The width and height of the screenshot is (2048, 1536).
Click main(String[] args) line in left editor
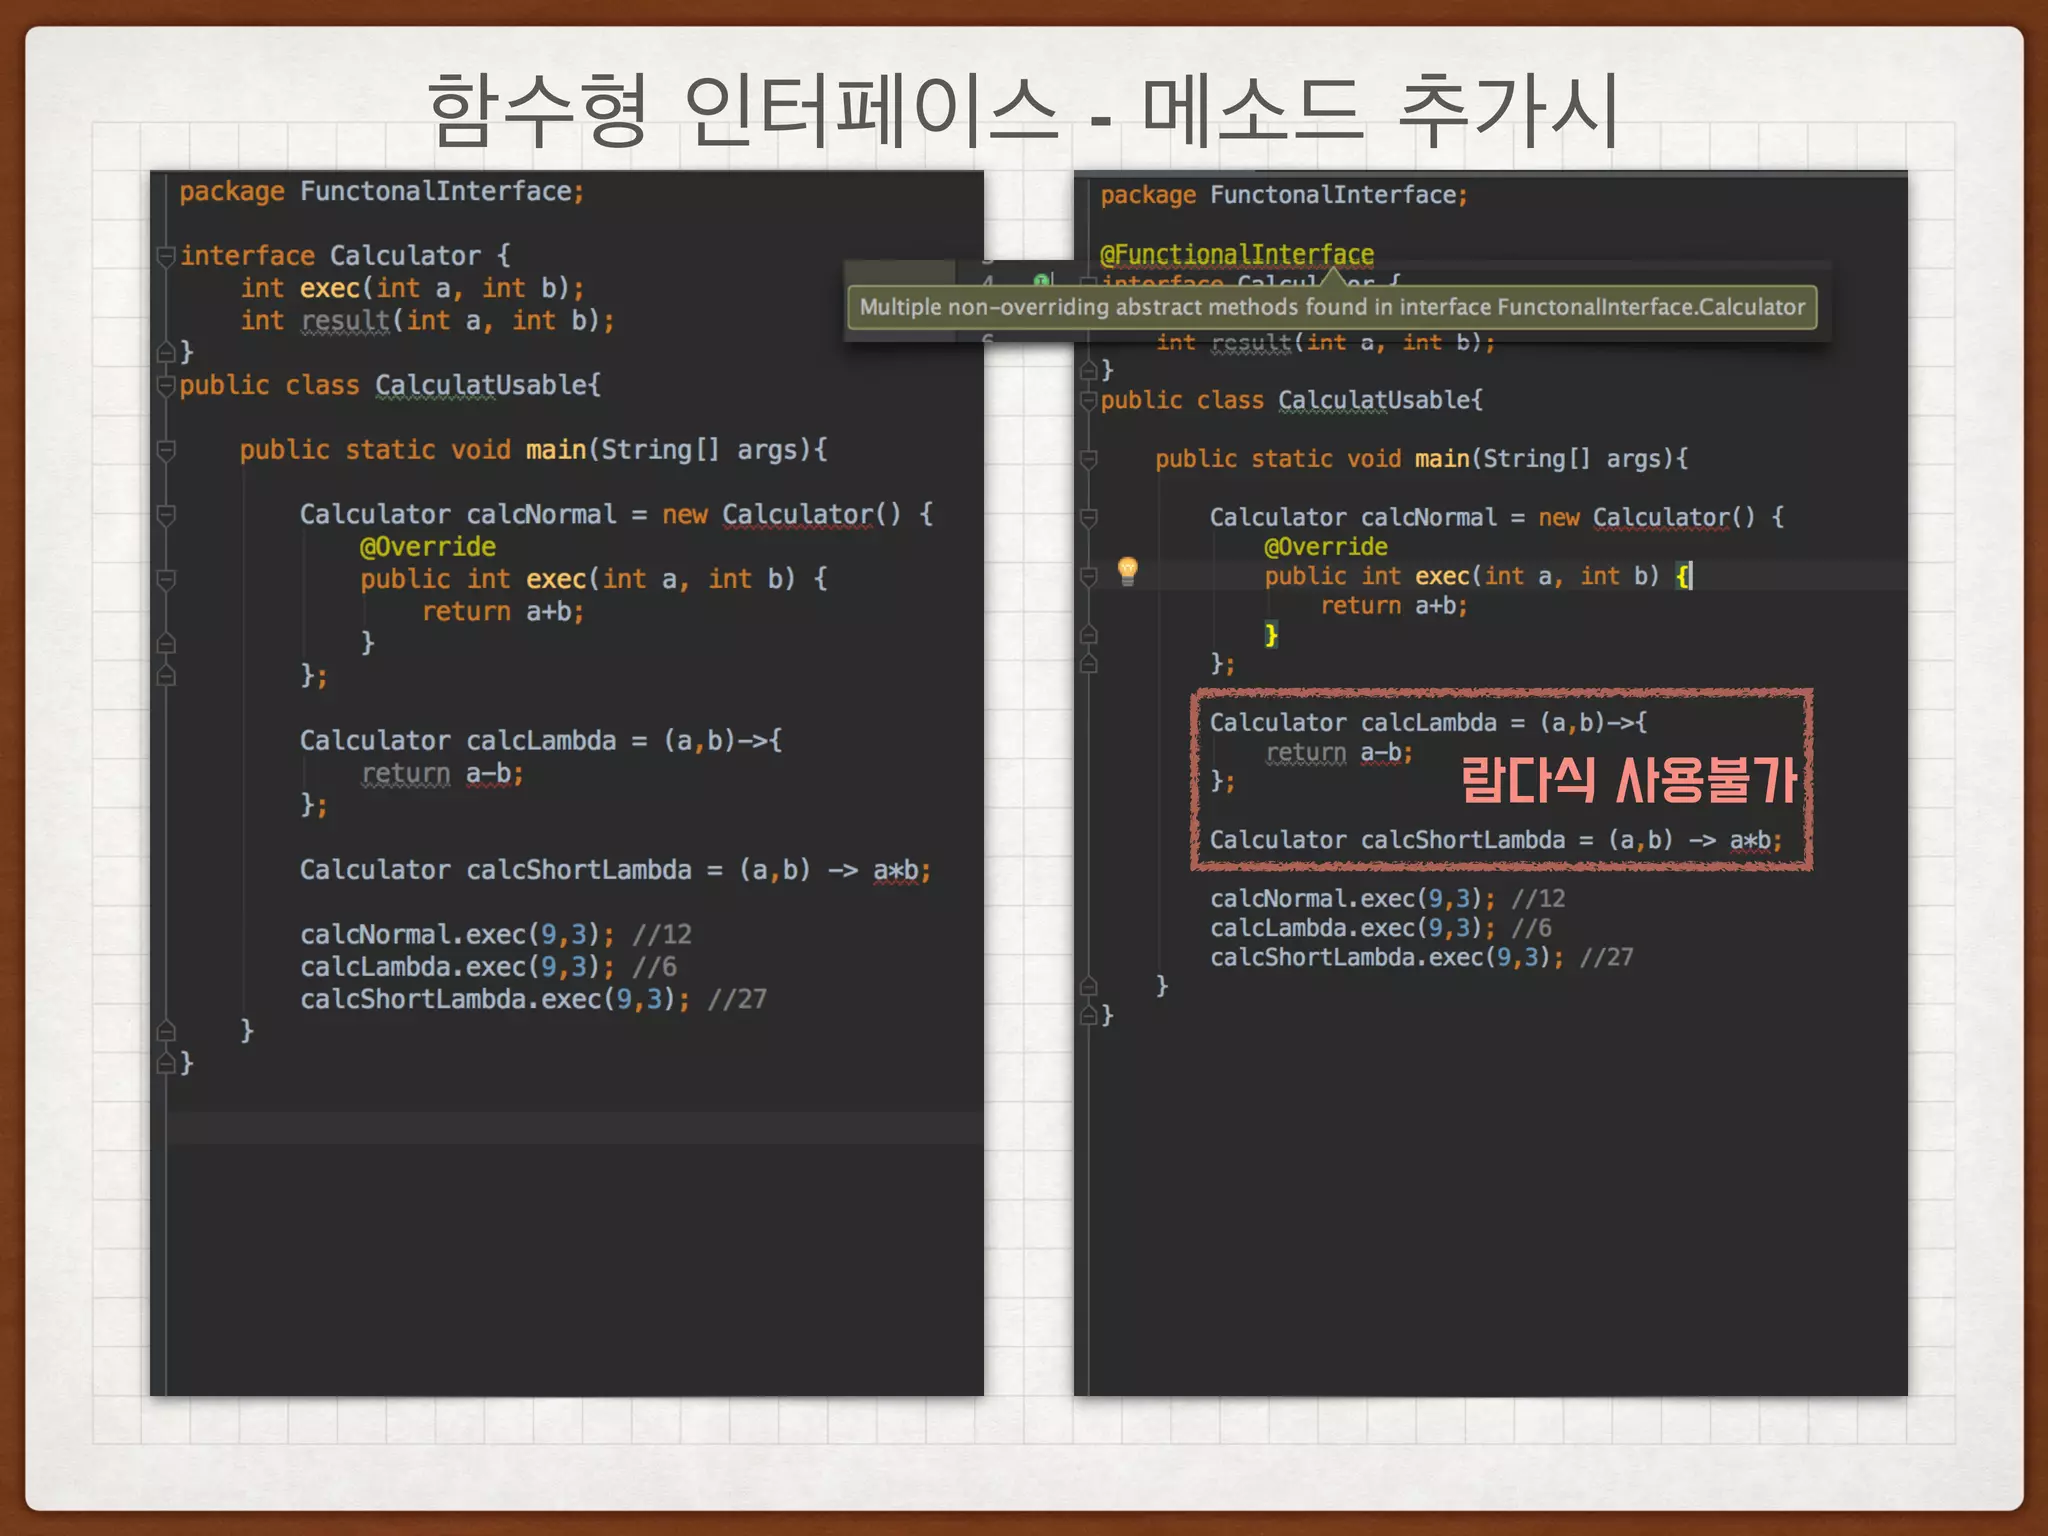pos(533,450)
